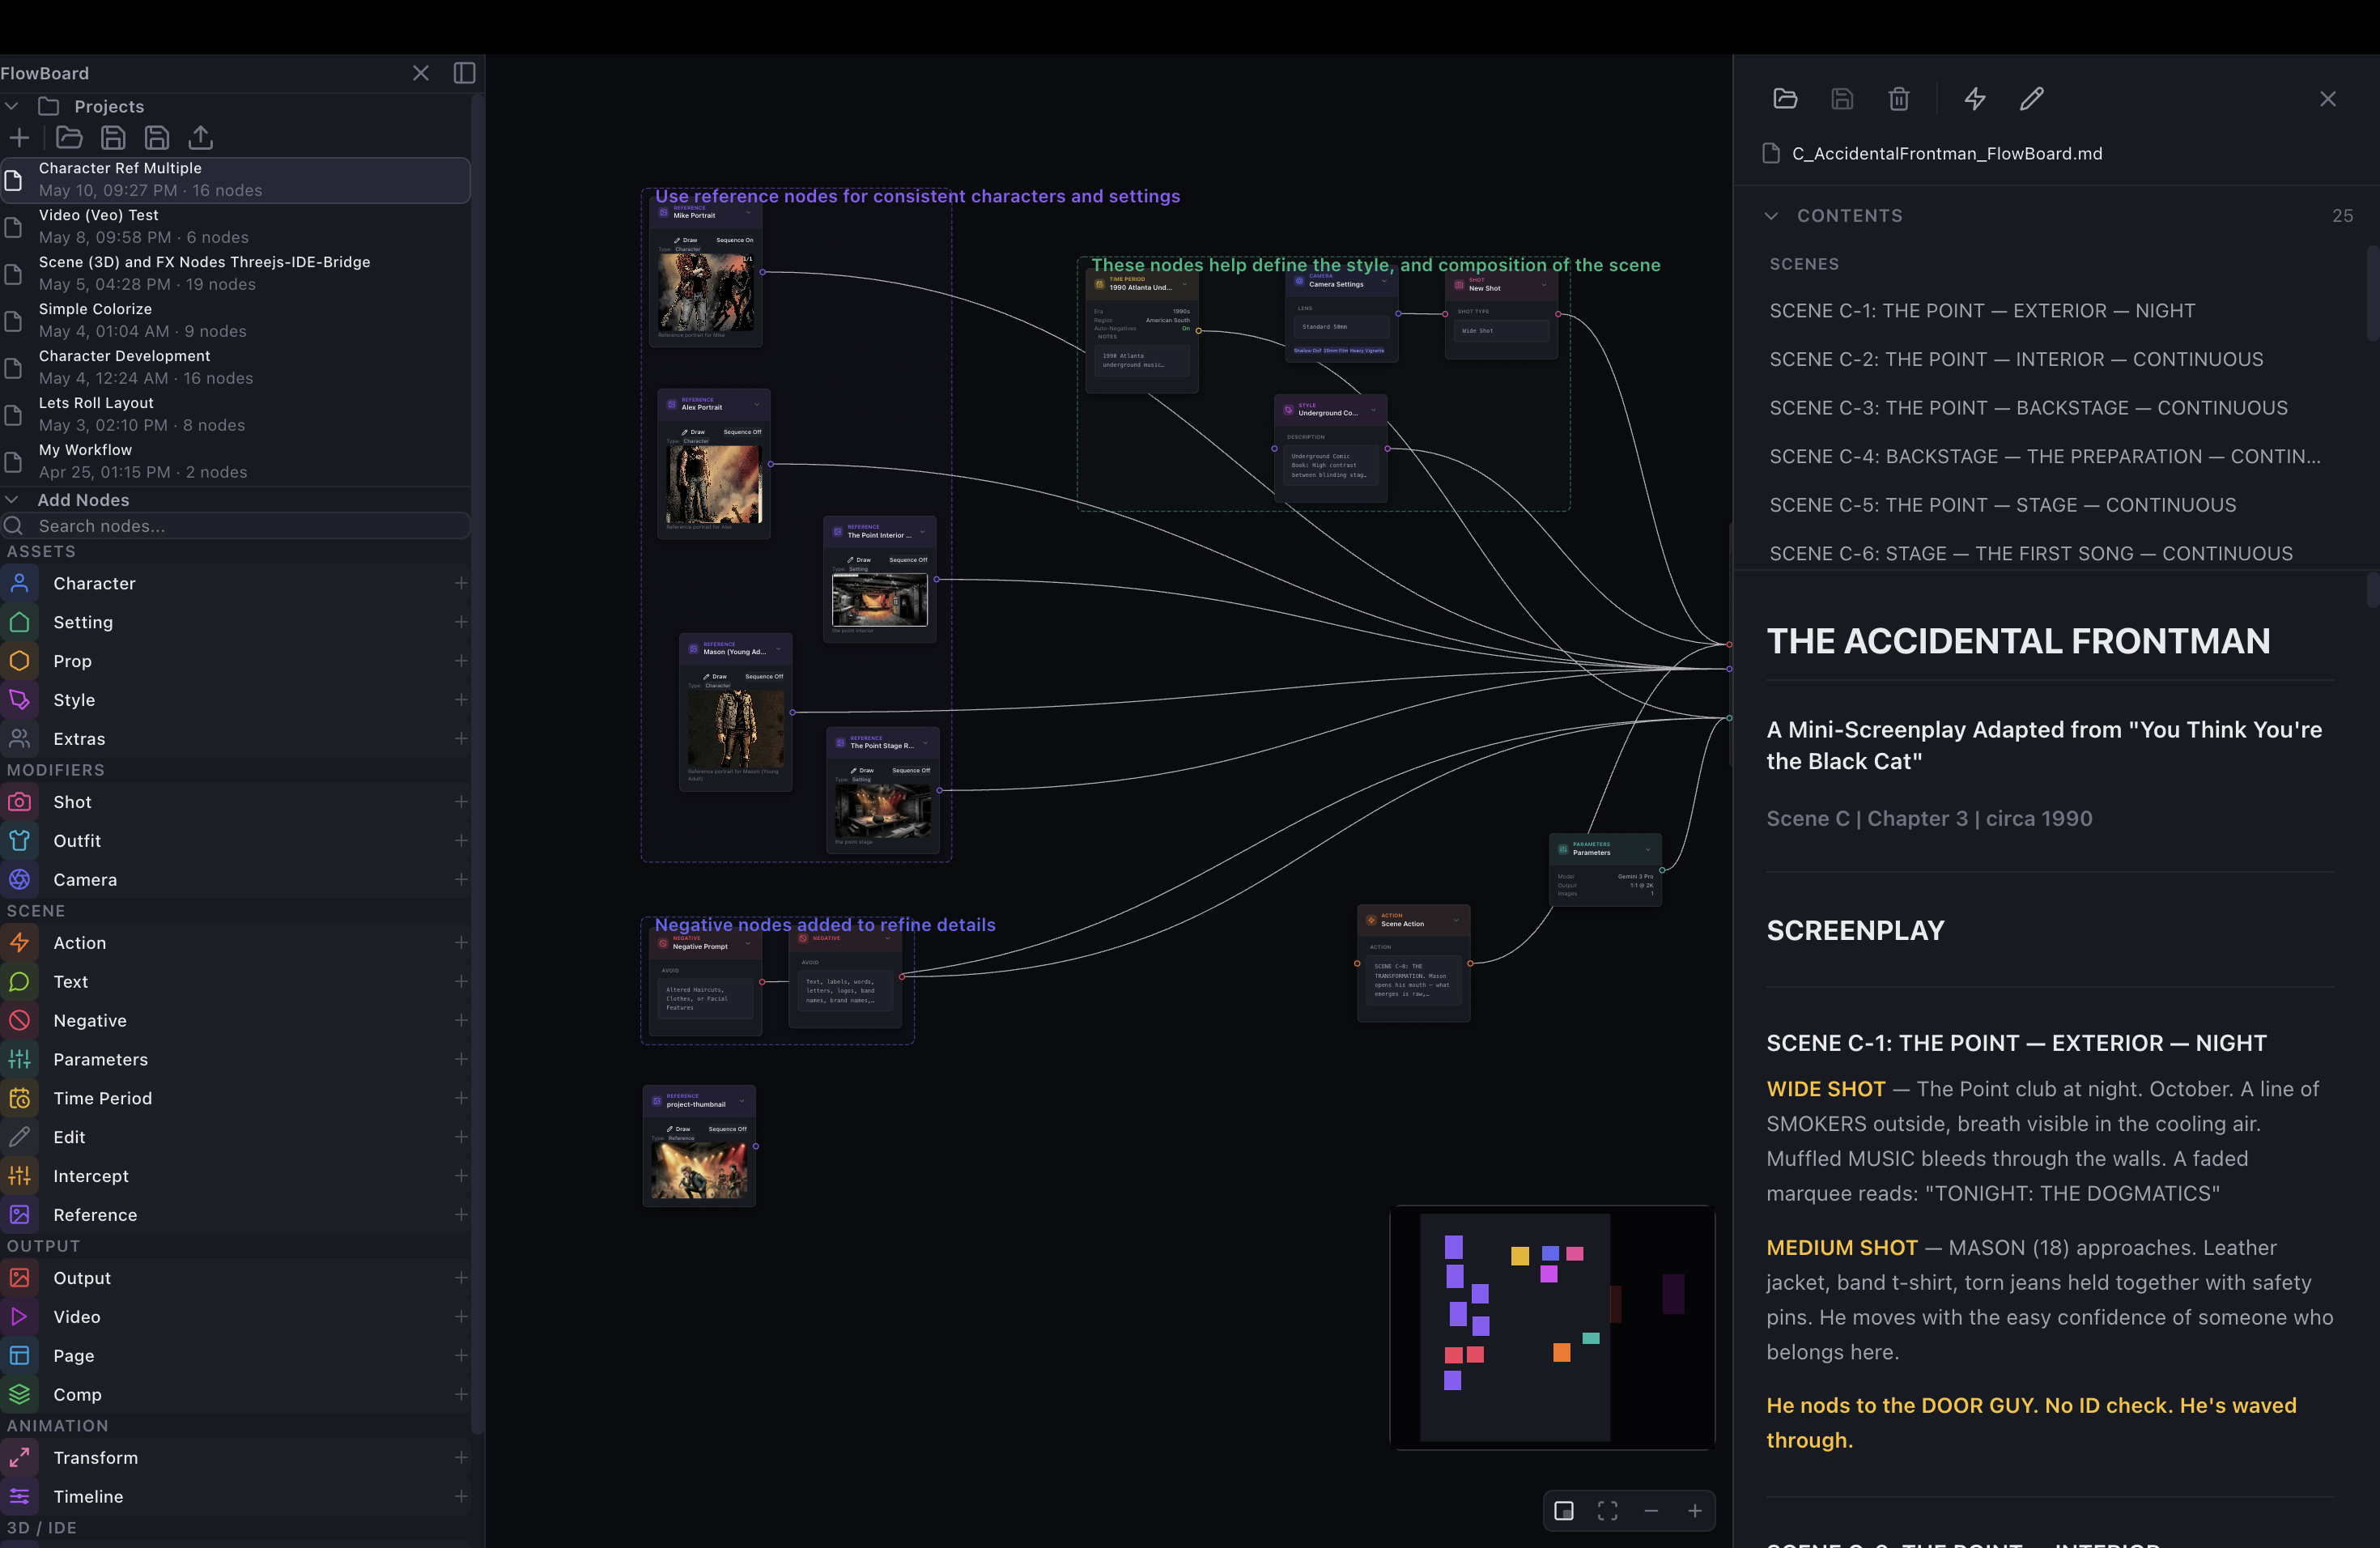2380x1548 pixels.
Task: Edit document with the pencil icon
Action: point(2031,98)
